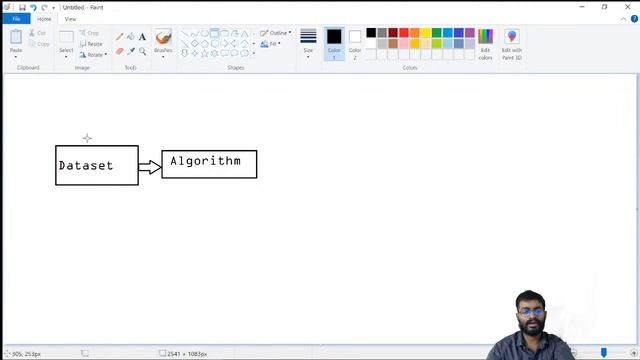This screenshot has height=360, width=640.
Task: Click the Edit colors button
Action: (x=485, y=44)
